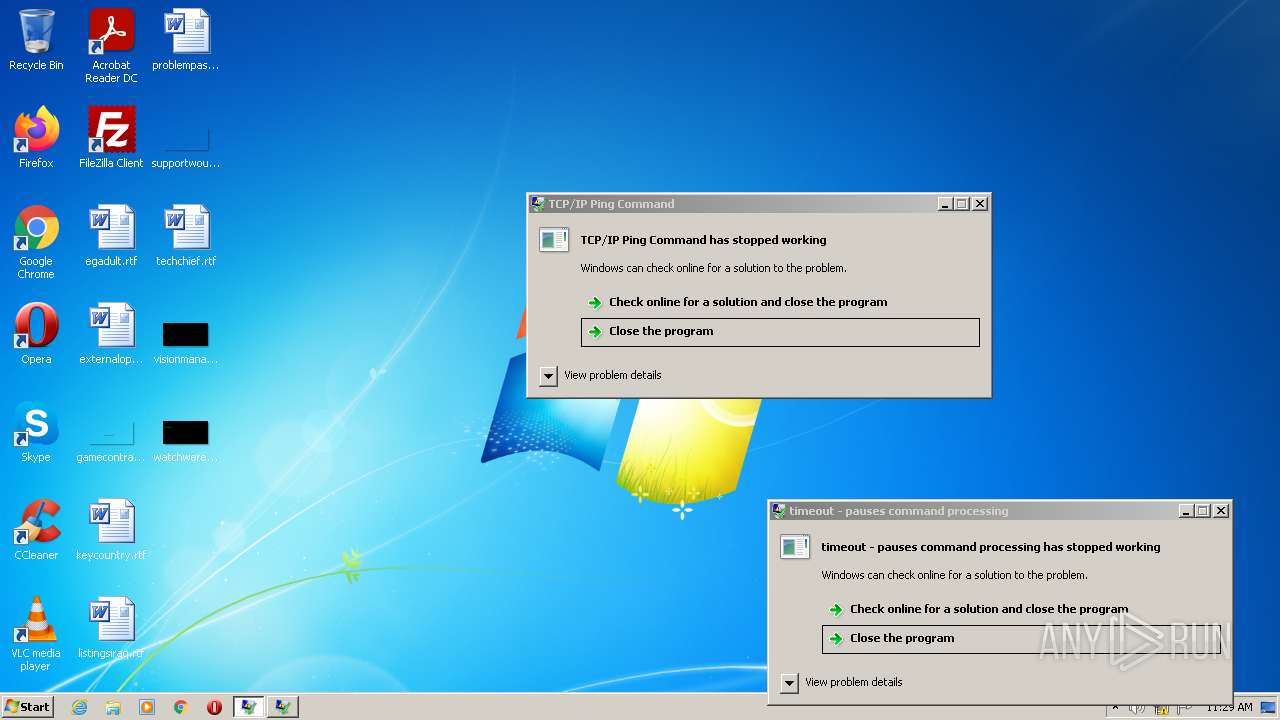Launch Acrobat Reader DC from desktop
1280x720 pixels.
(111, 46)
